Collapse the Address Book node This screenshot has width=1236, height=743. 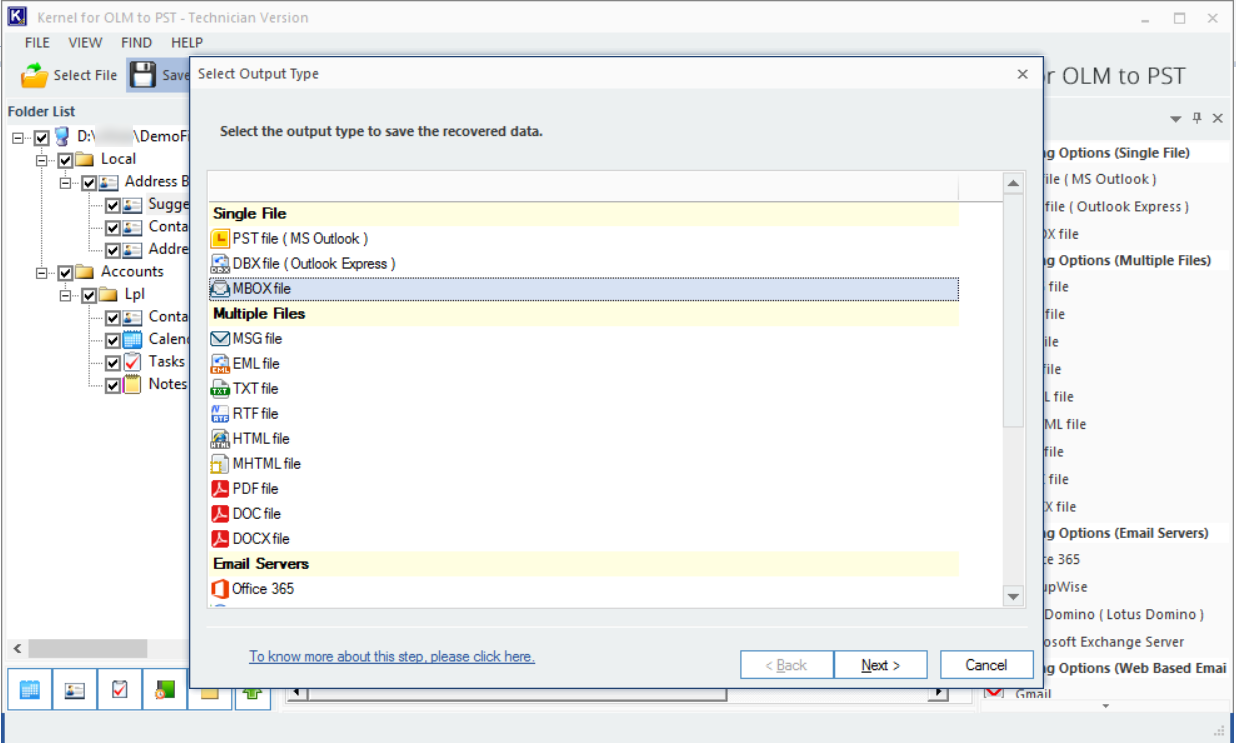click(66, 183)
